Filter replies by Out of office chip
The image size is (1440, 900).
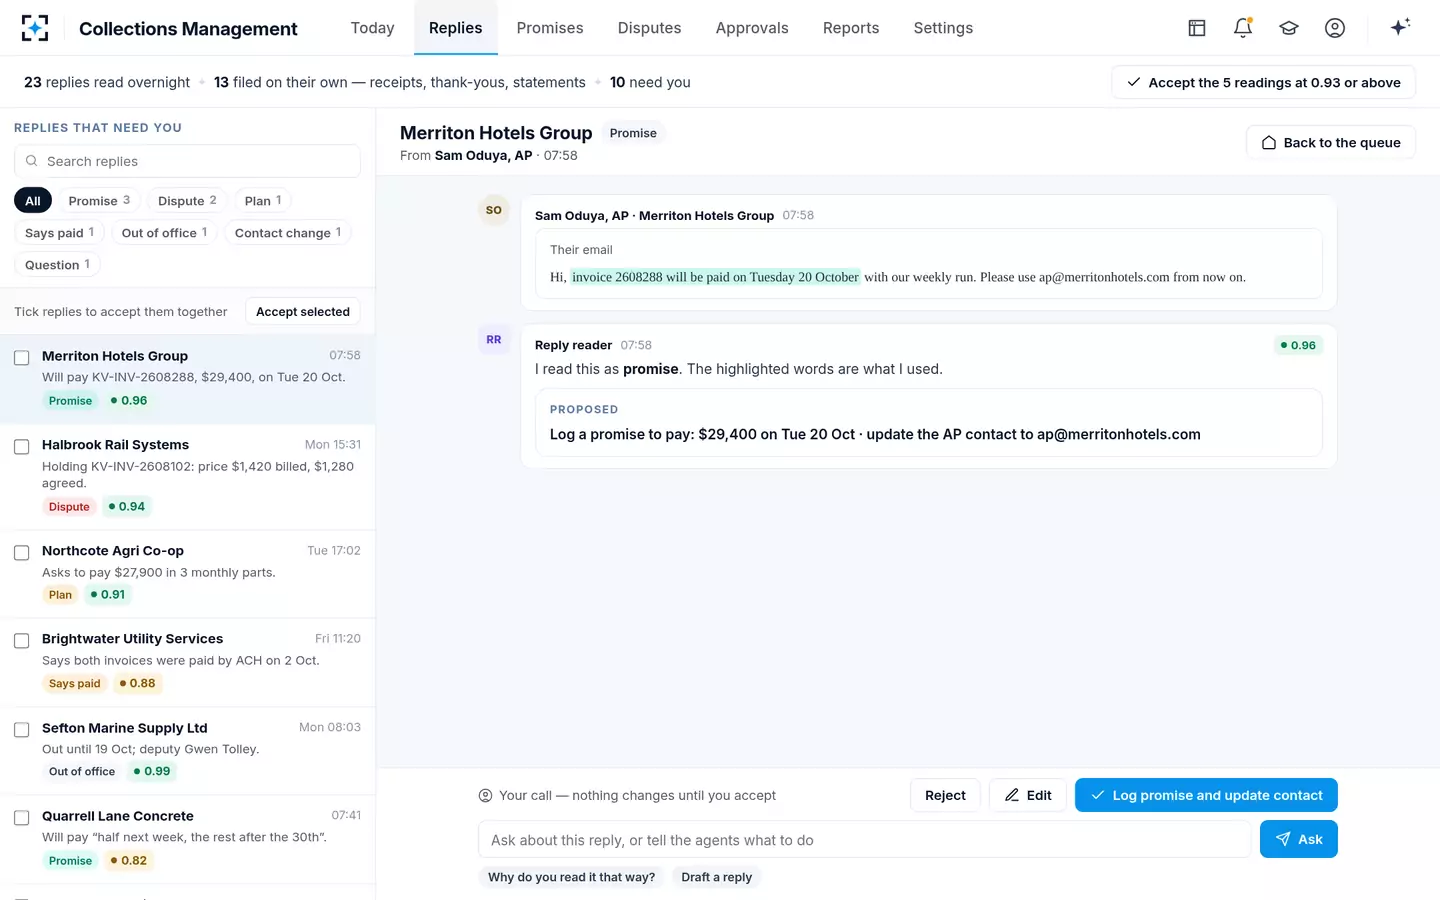pos(165,233)
